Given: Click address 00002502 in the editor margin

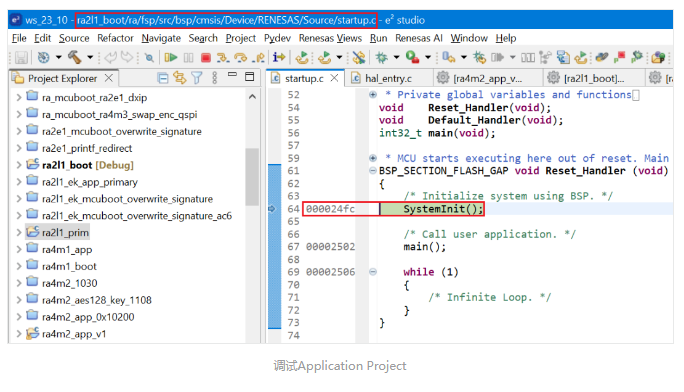Looking at the screenshot, I should point(330,247).
